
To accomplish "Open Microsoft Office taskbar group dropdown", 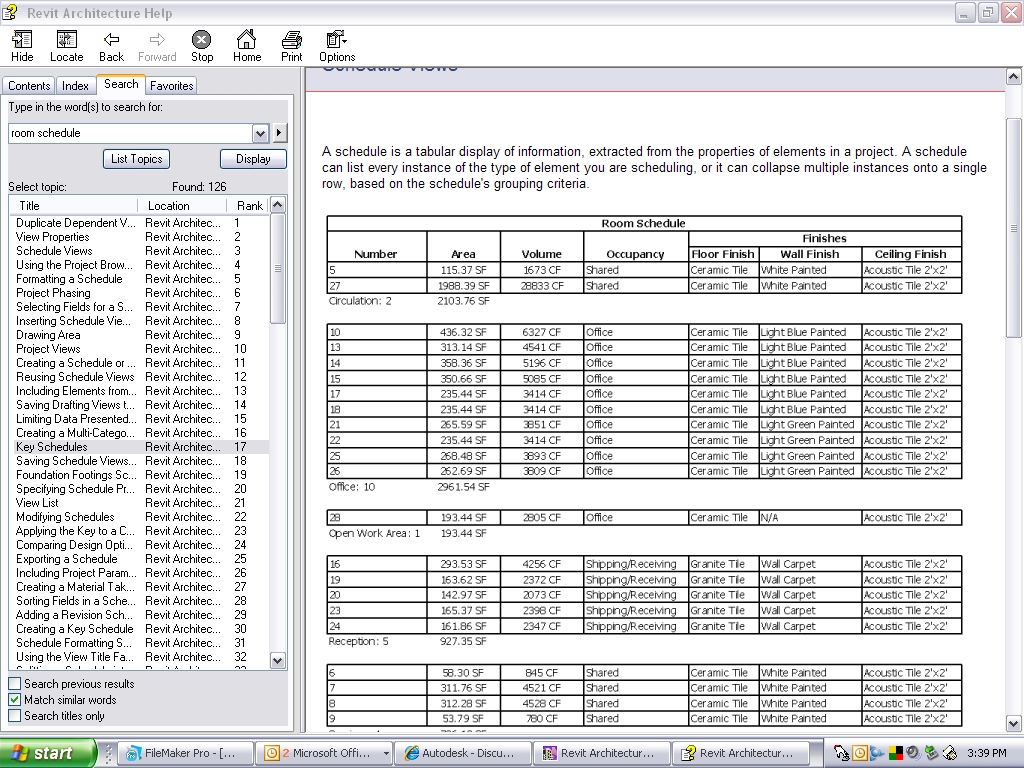I will (x=386, y=753).
